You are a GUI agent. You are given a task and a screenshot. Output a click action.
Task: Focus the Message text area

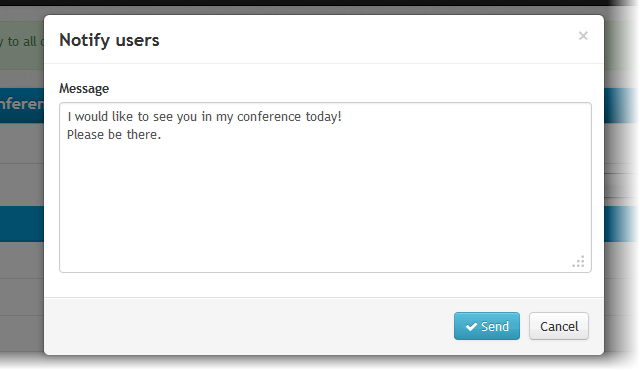point(325,188)
